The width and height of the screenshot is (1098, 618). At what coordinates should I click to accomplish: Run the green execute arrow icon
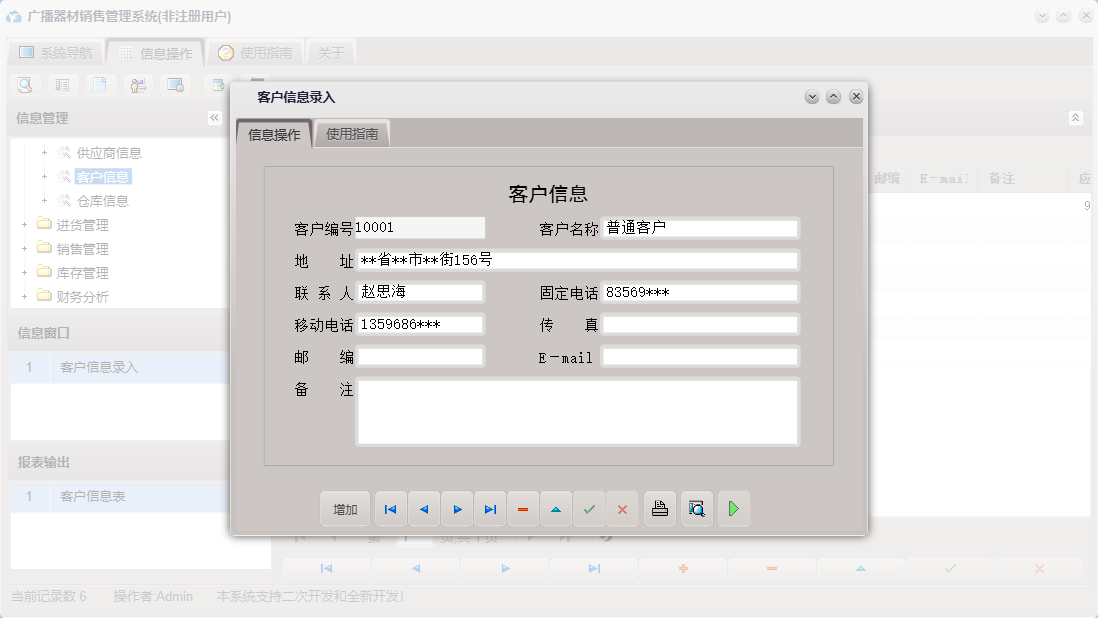coord(733,509)
